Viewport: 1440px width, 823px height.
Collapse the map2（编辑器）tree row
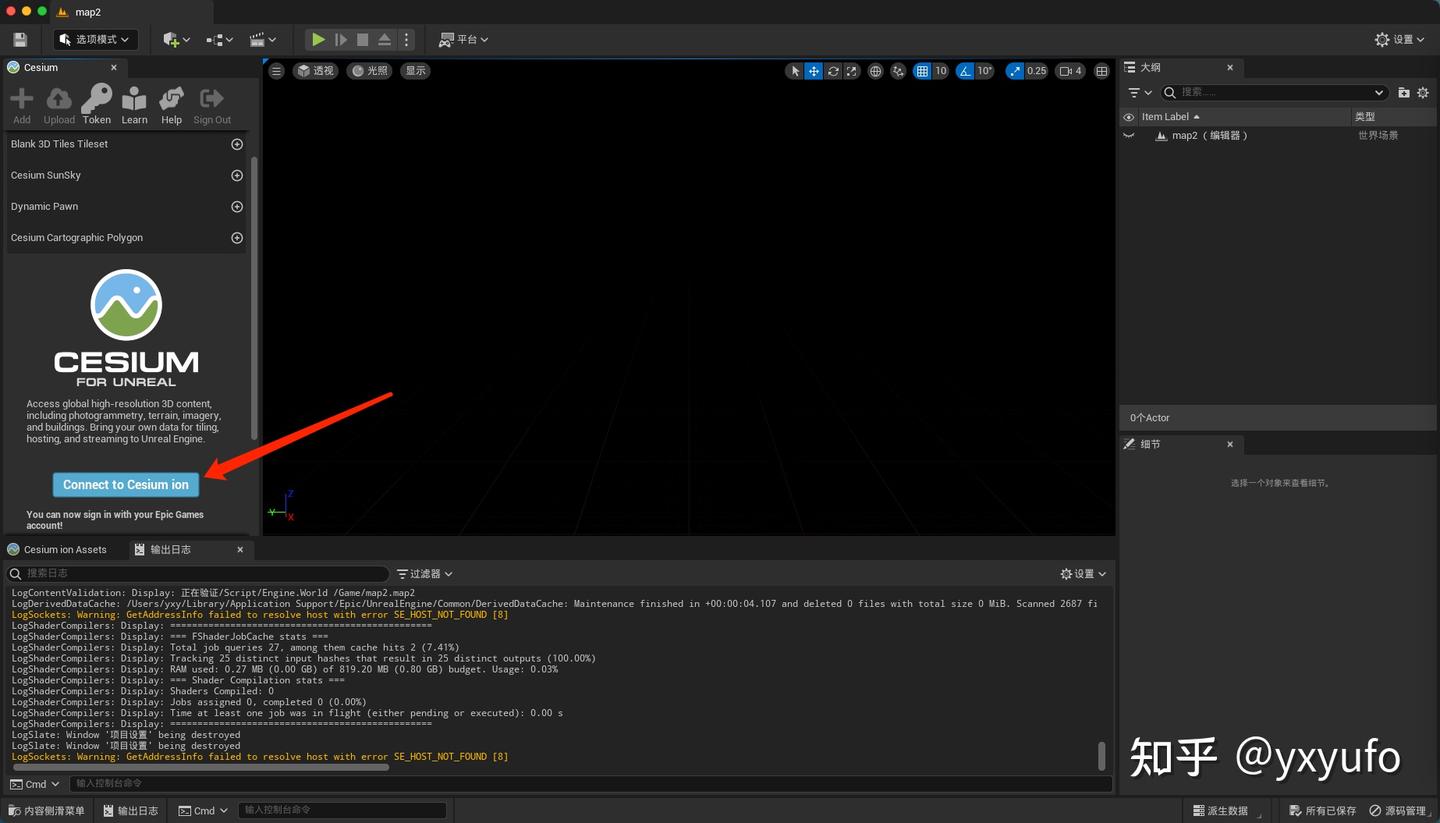coord(1147,135)
